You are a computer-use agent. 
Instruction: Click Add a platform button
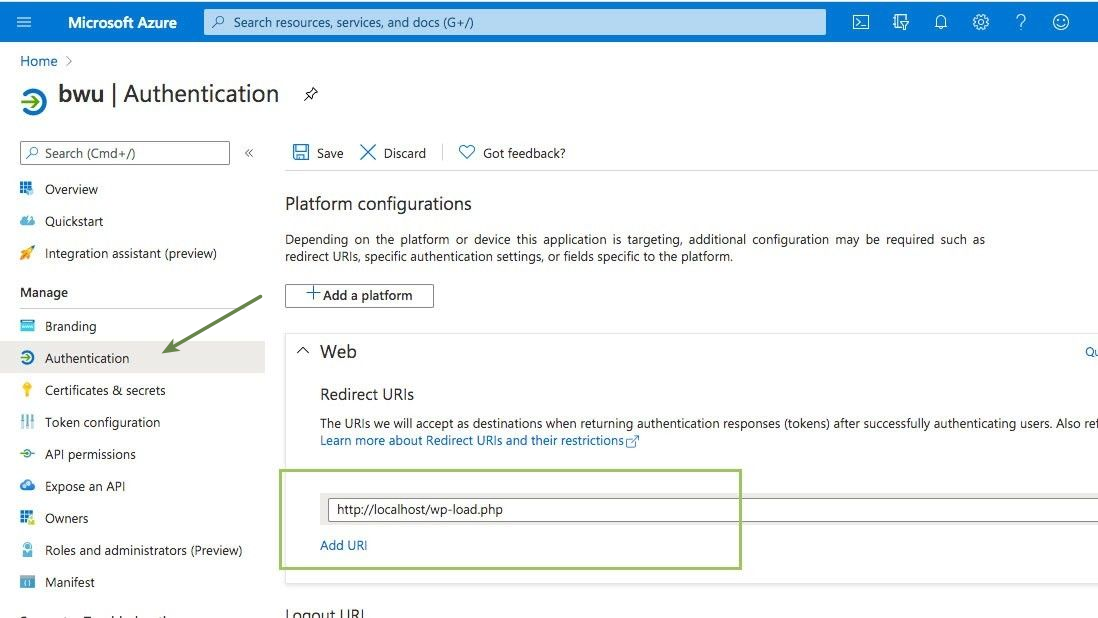coord(359,295)
